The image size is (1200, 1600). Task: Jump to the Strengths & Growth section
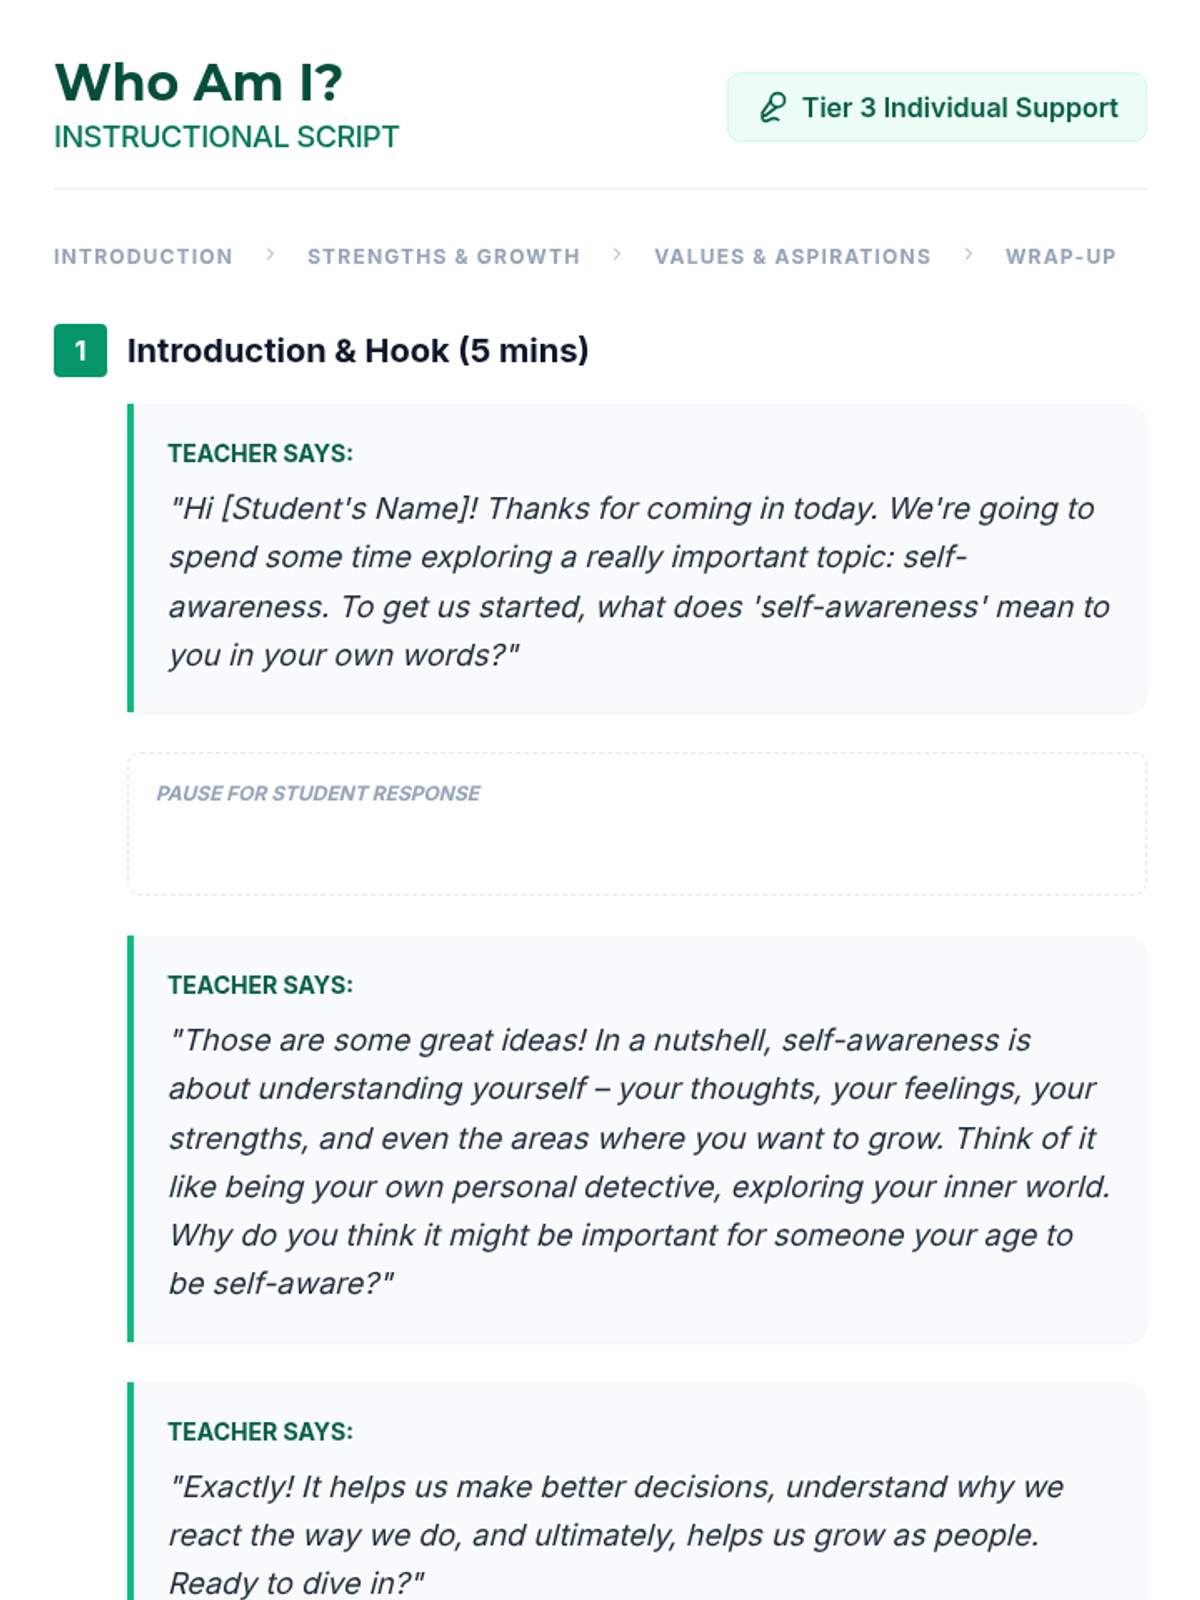point(443,257)
